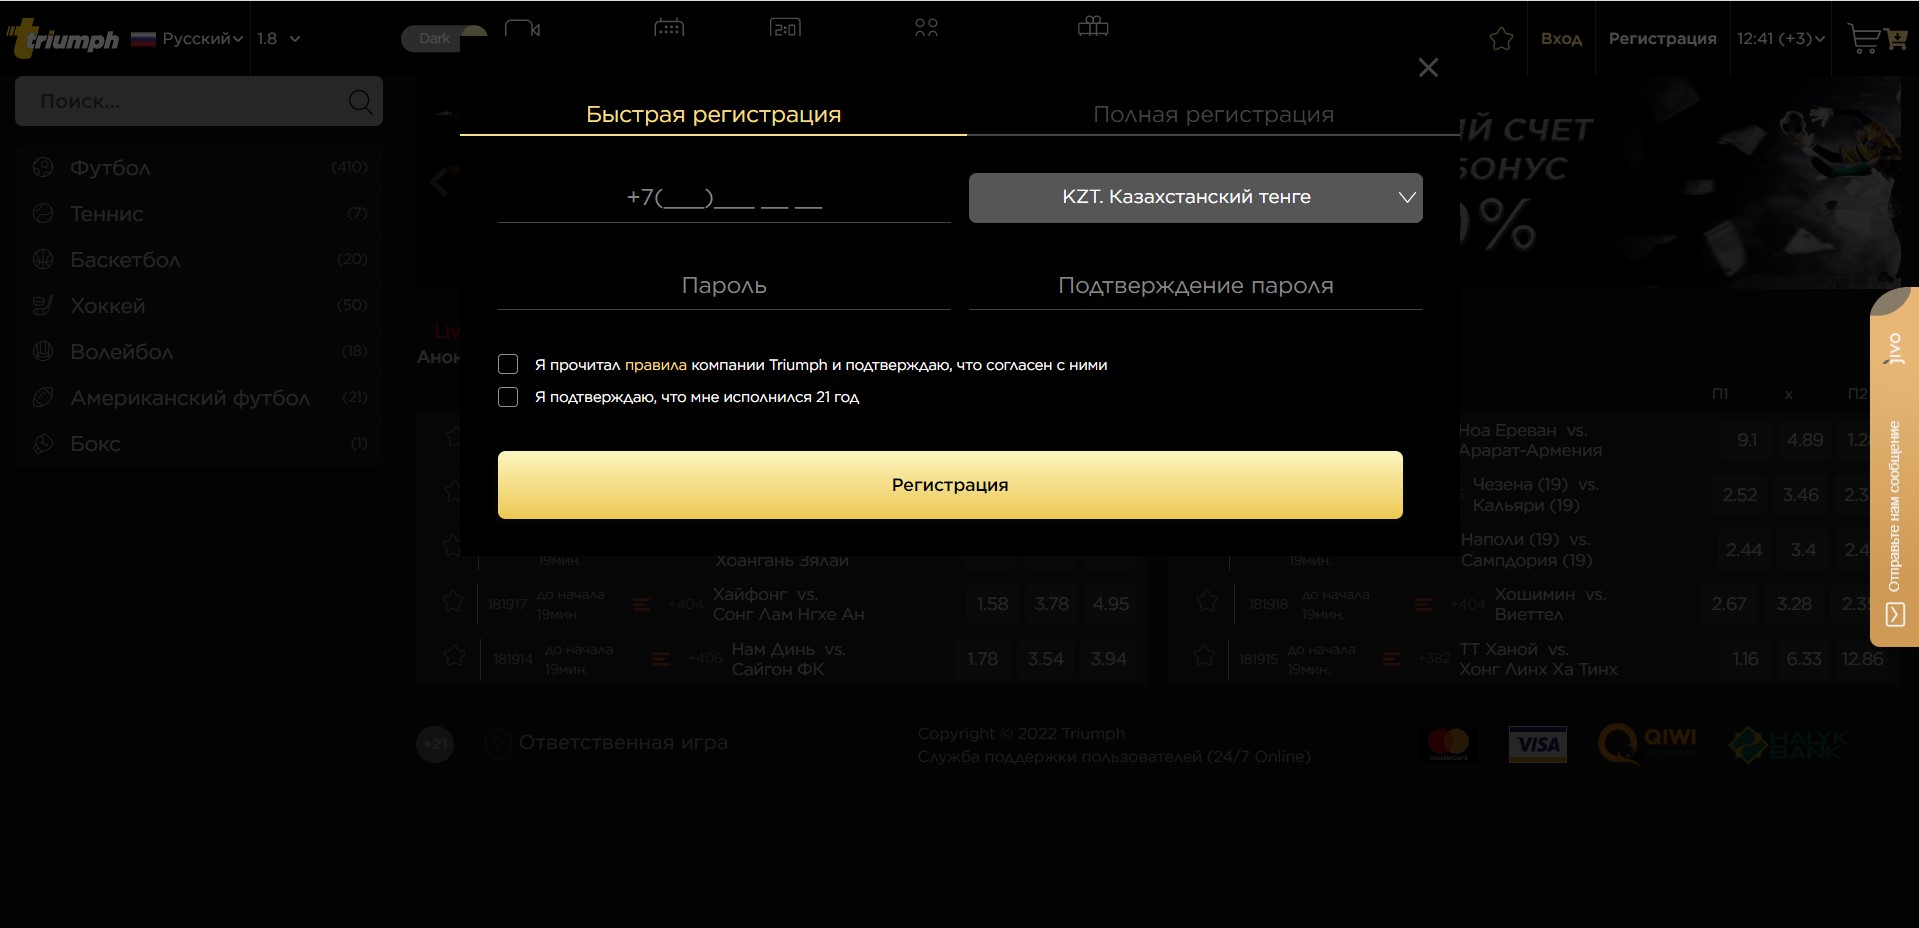Click the yellow Регистрация submit button
The image size is (1919, 928).
tap(950, 485)
